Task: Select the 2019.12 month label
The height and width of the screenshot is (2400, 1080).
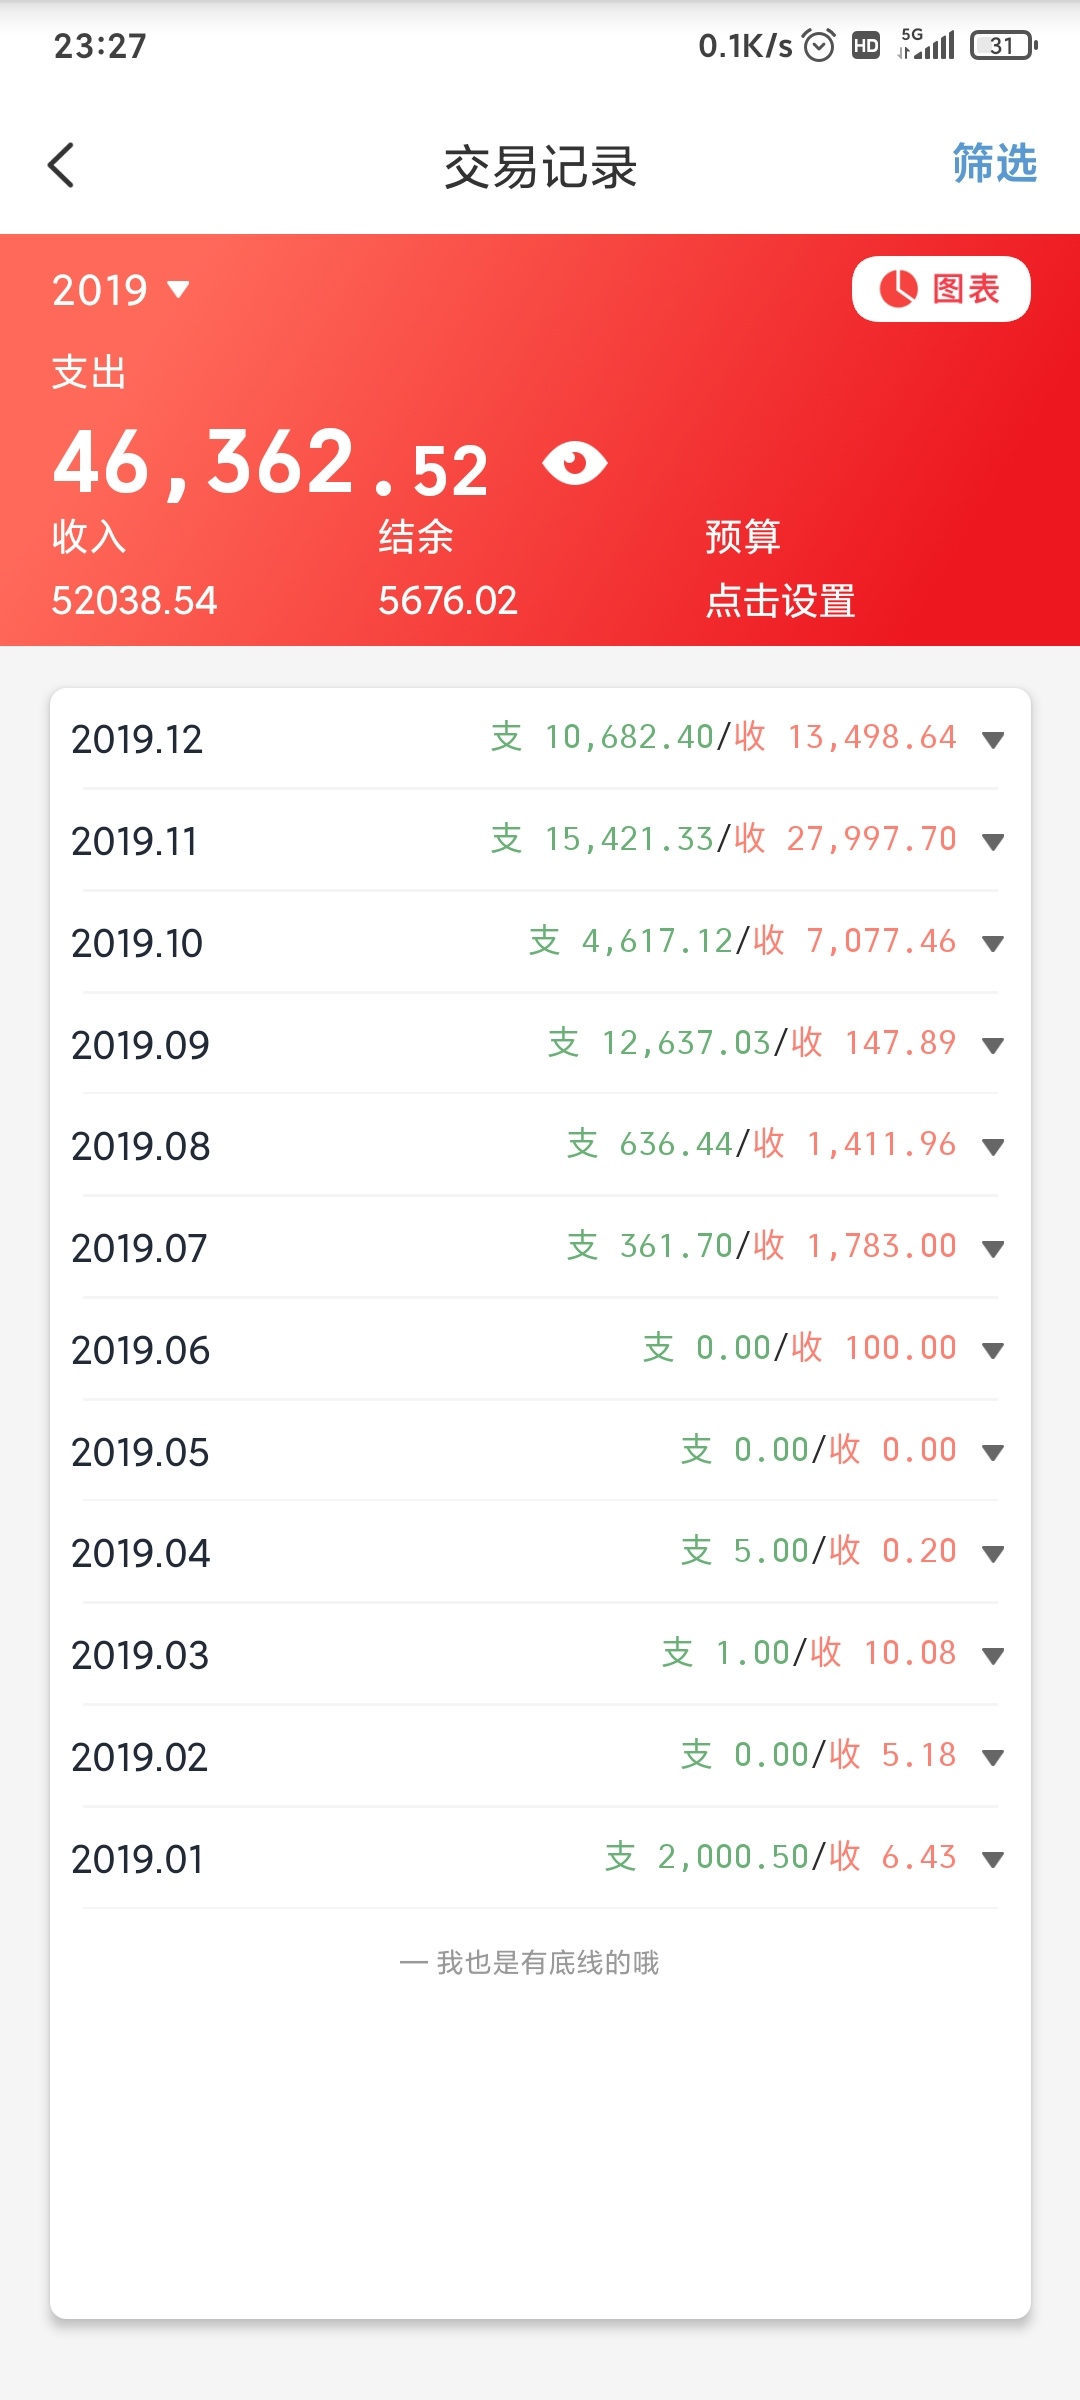Action: [x=137, y=740]
